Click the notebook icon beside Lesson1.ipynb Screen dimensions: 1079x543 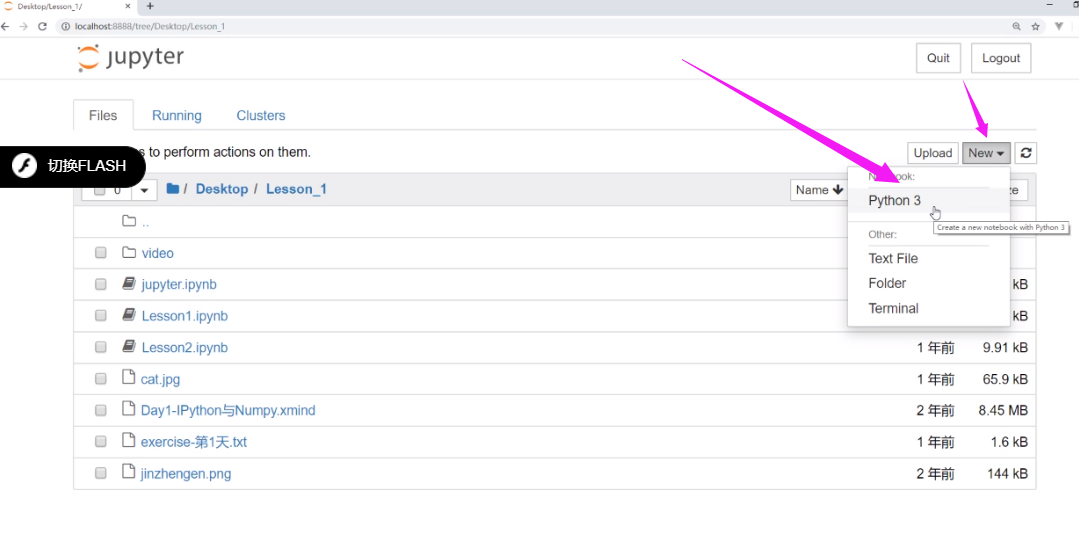point(129,315)
